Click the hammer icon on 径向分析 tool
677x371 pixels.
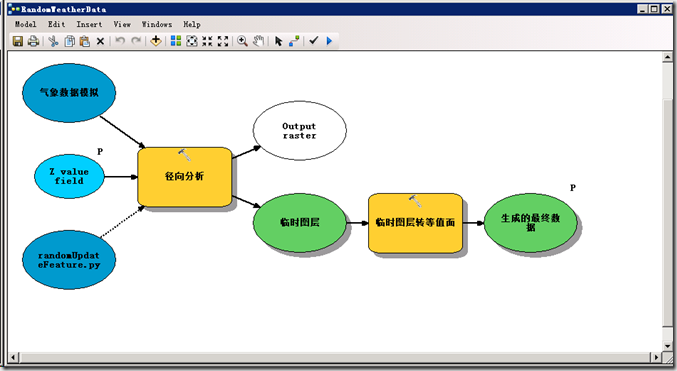(x=184, y=155)
